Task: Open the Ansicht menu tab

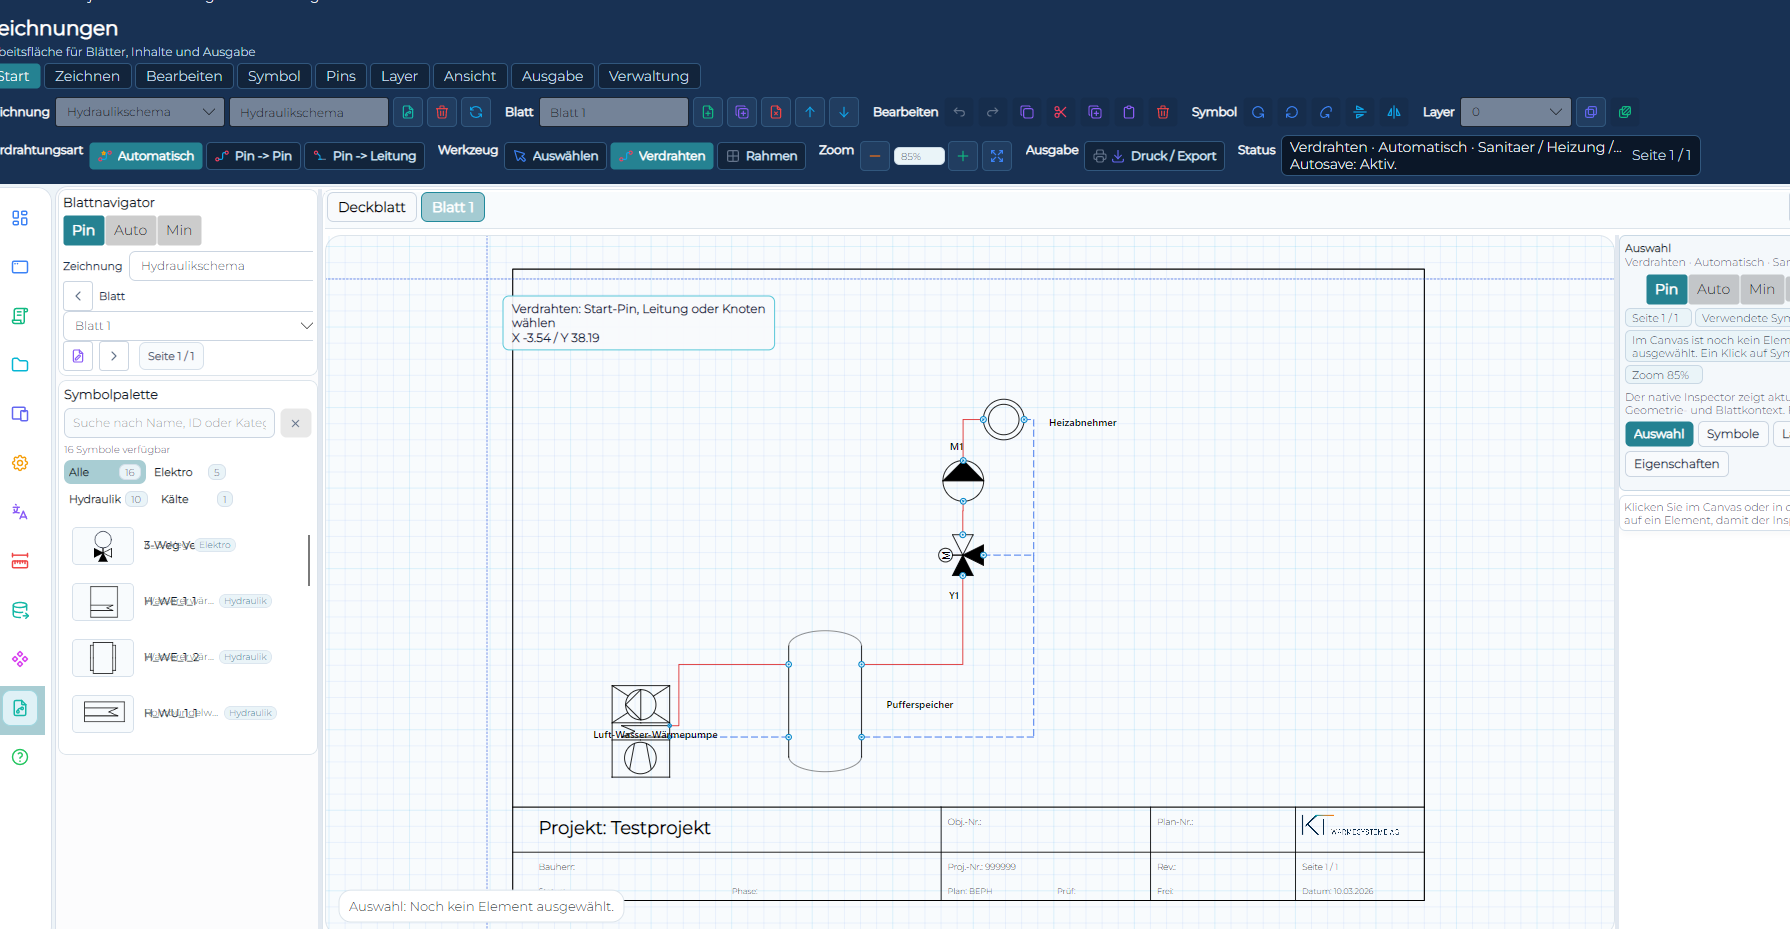Action: [470, 76]
